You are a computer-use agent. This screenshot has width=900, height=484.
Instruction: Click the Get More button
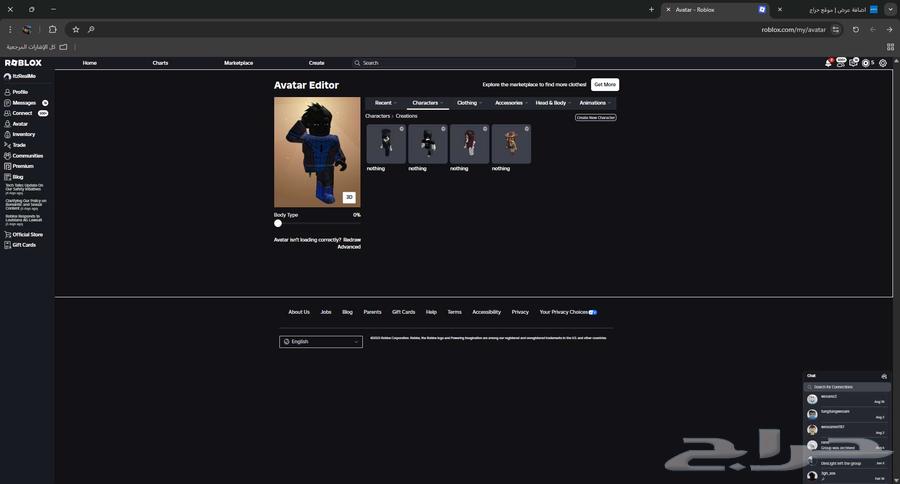coord(605,84)
